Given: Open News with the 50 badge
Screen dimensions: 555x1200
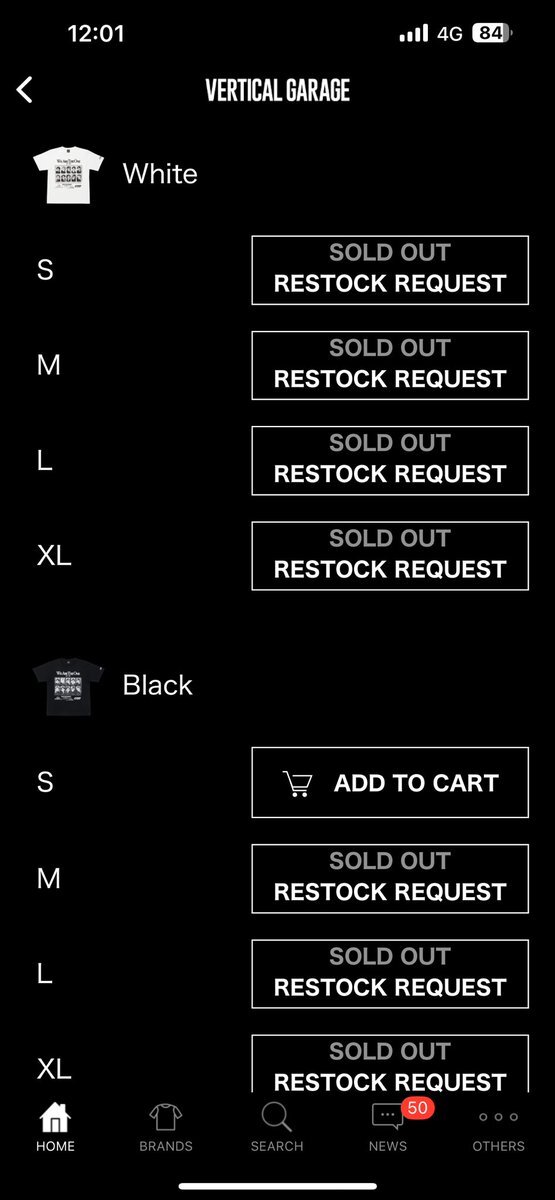Looking at the screenshot, I should tap(388, 1117).
